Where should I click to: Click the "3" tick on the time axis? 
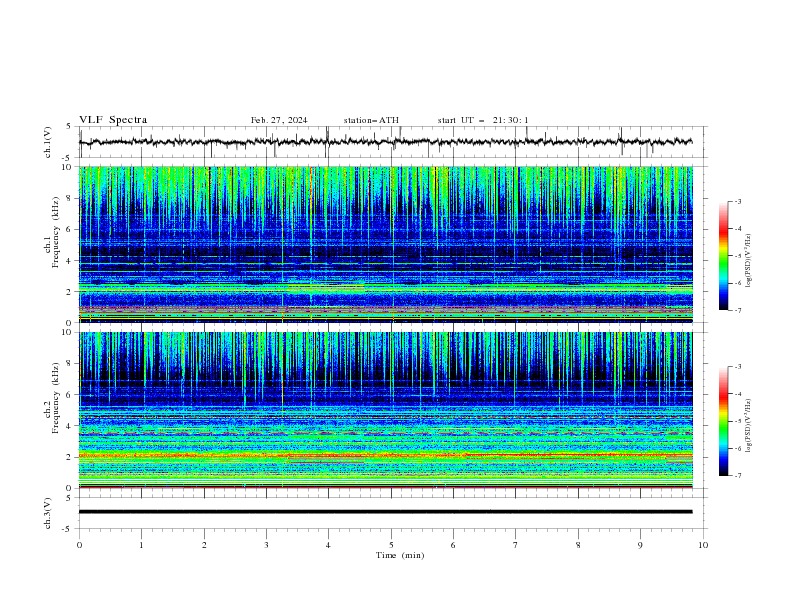266,545
